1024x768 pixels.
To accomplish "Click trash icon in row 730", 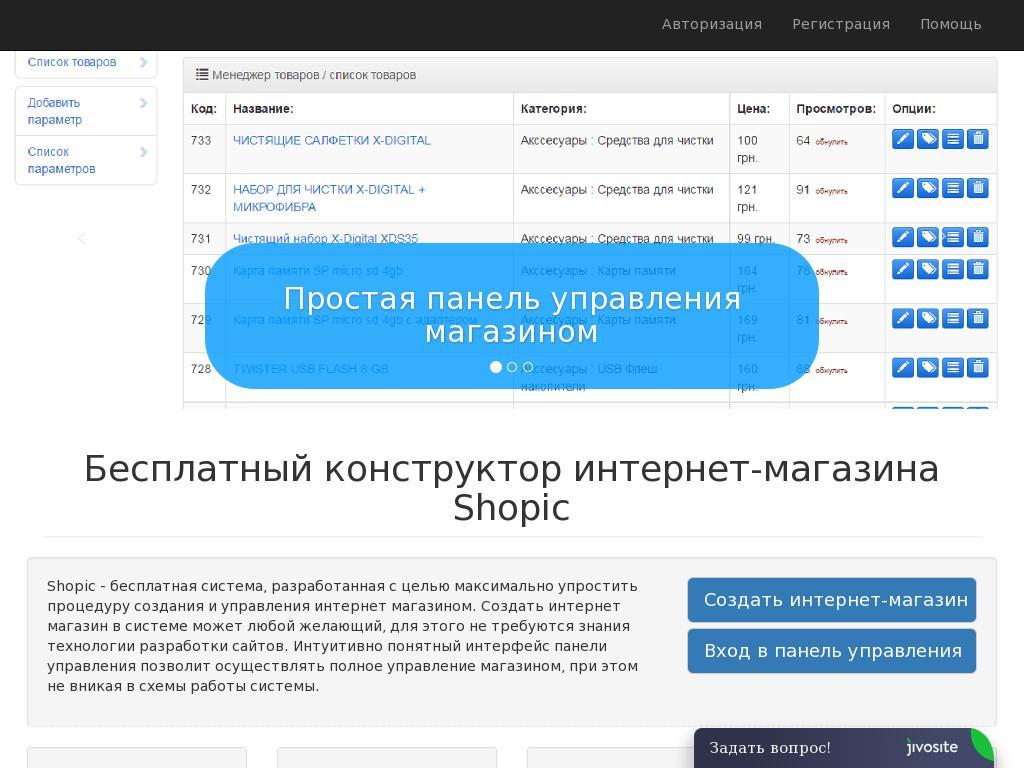I will pos(978,269).
